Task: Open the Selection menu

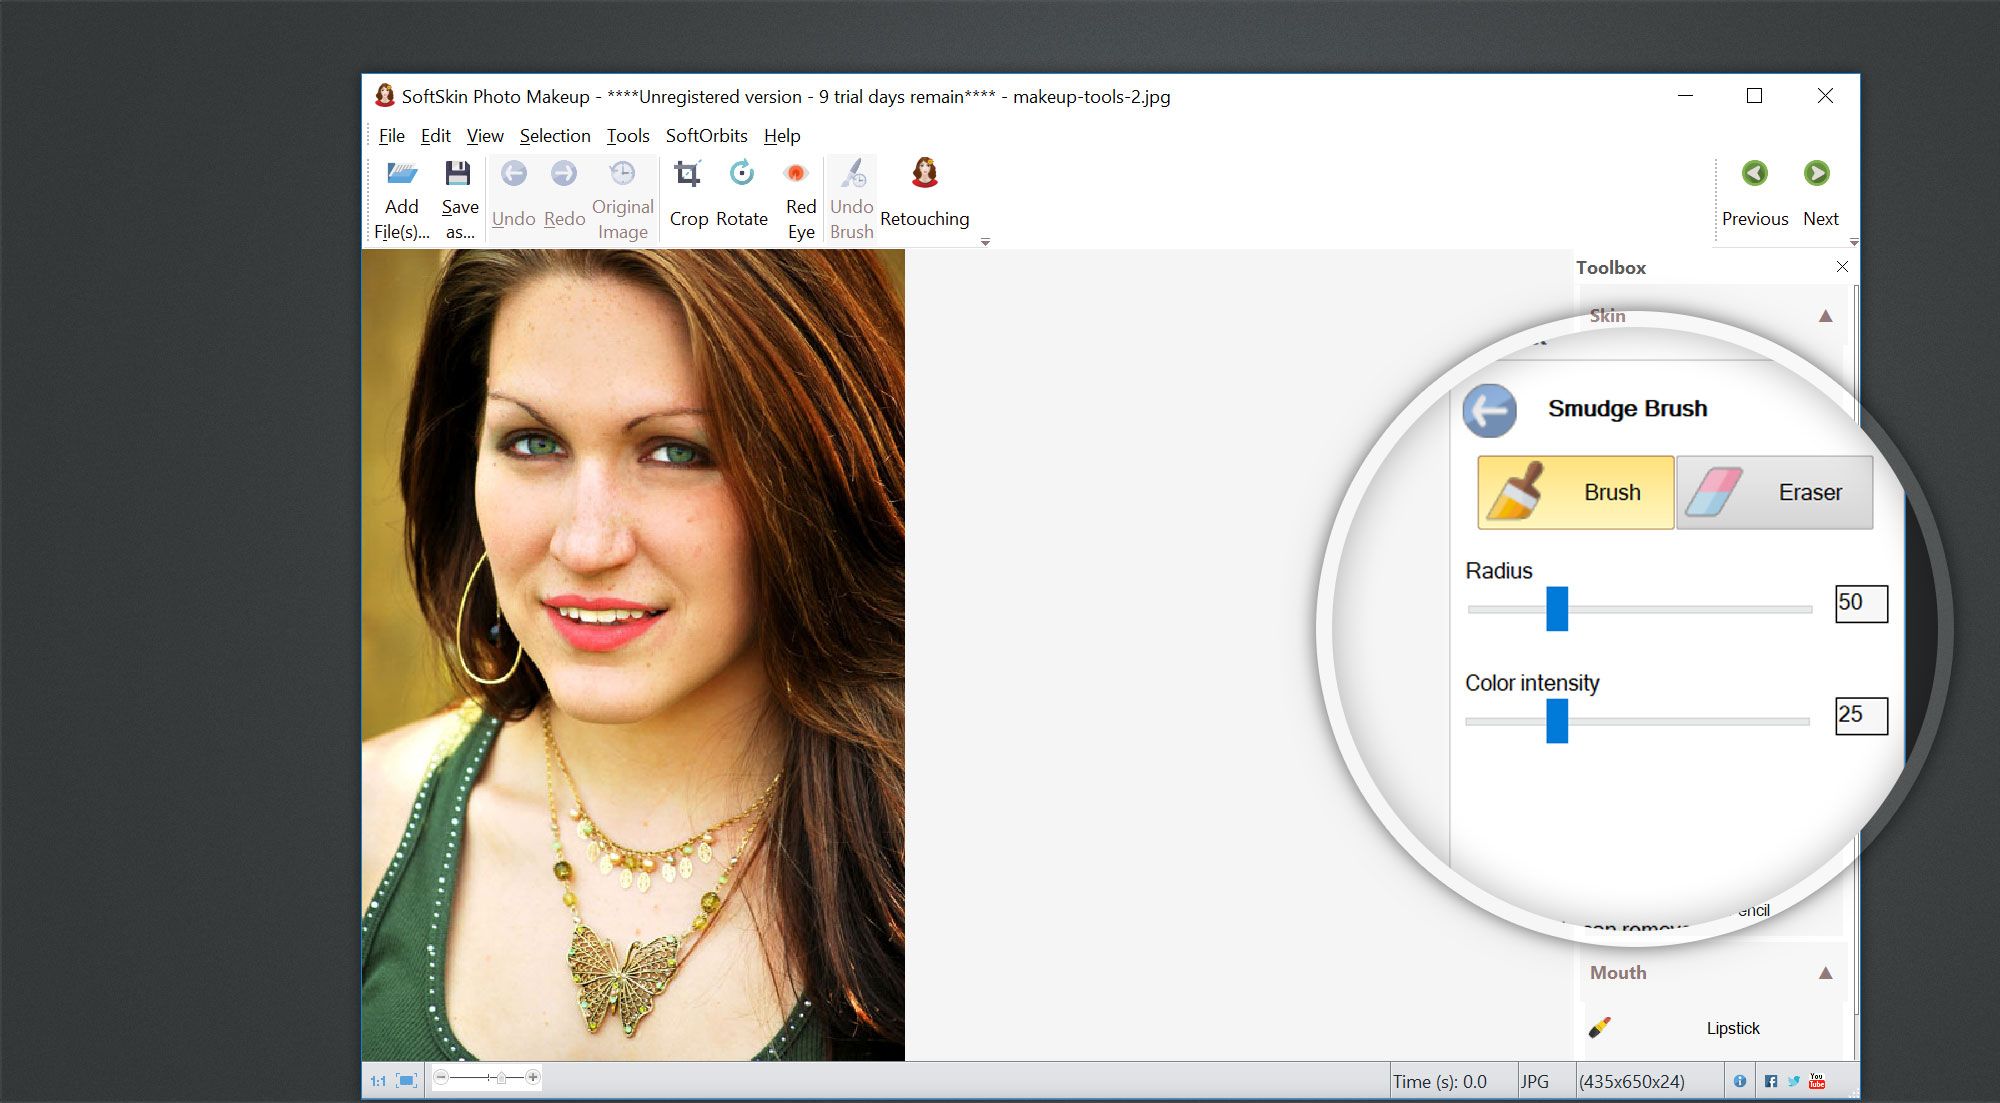Action: coord(553,134)
